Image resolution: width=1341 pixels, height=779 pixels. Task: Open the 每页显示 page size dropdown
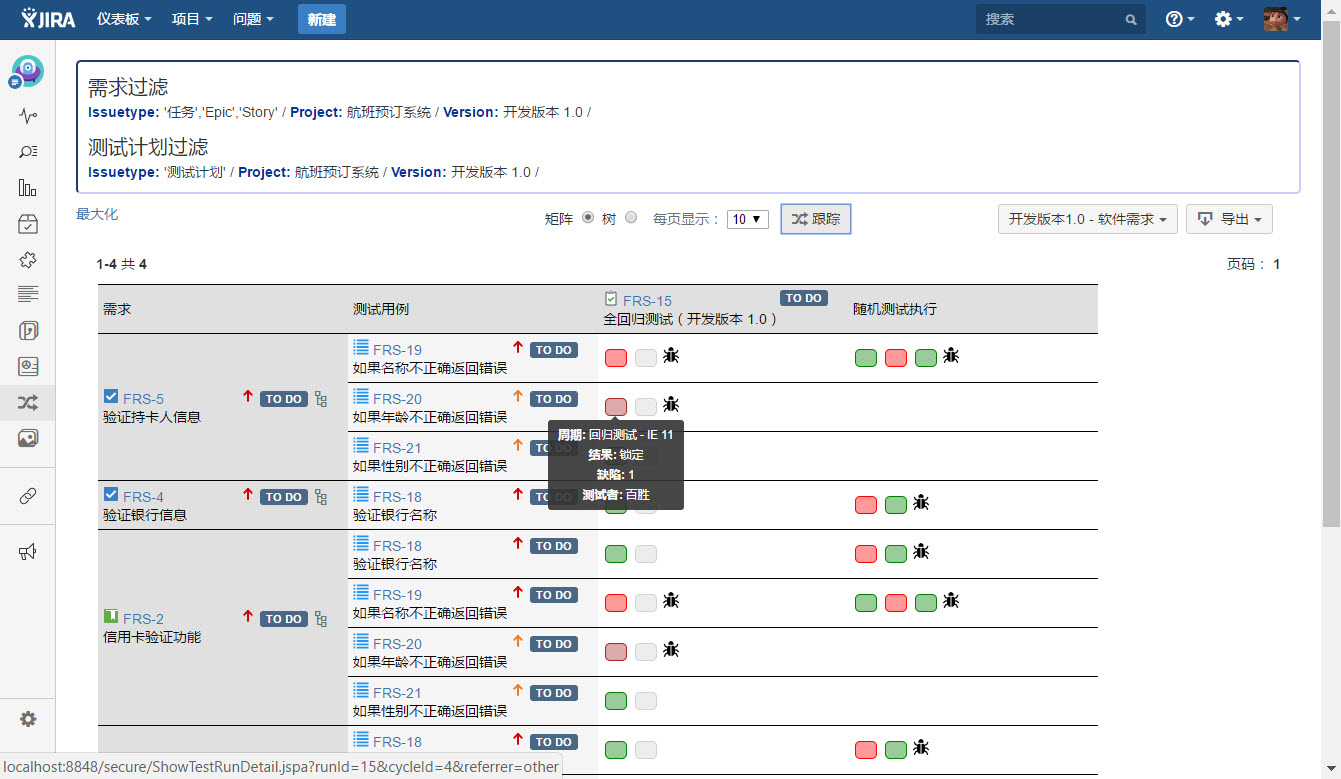747,219
